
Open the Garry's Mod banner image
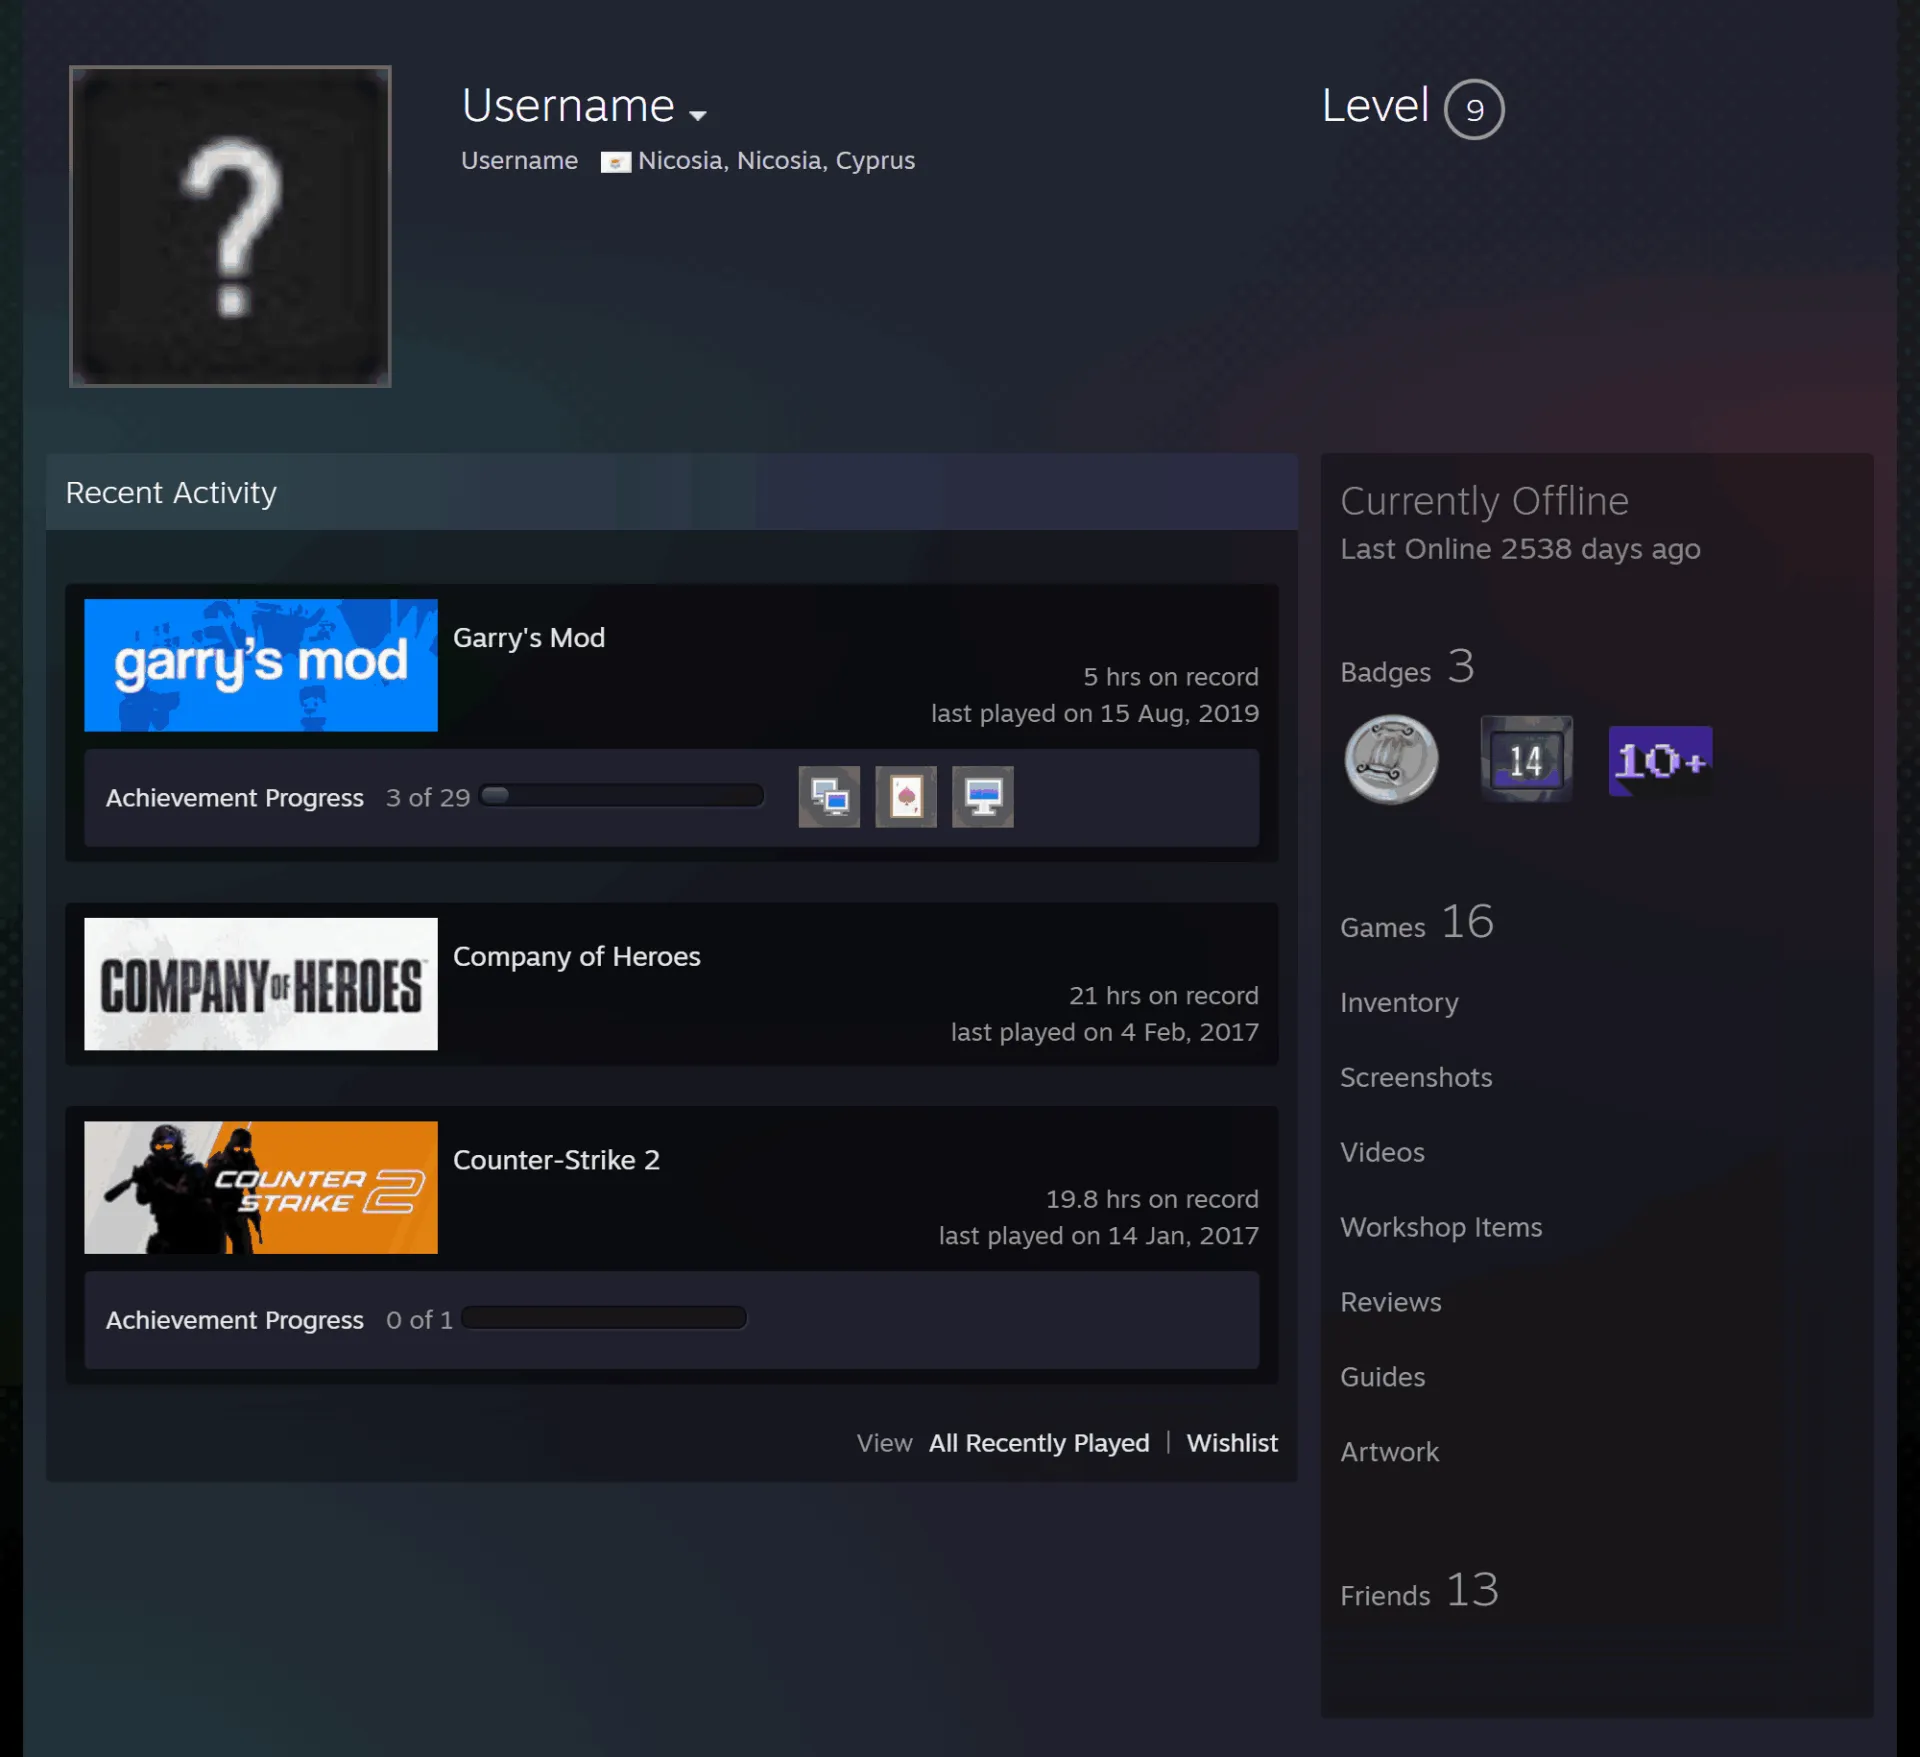pos(261,665)
